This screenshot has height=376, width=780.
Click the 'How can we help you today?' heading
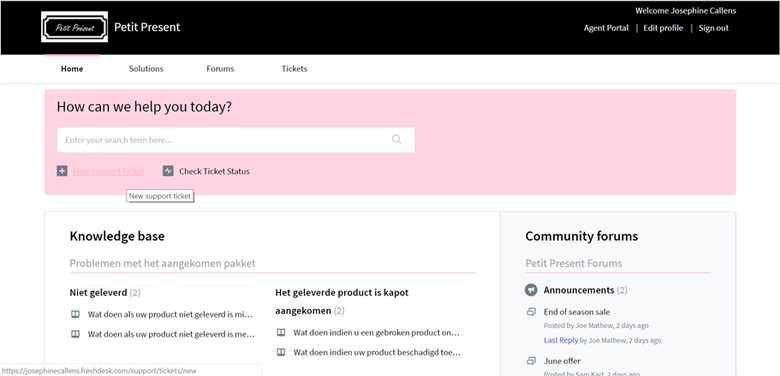[x=144, y=106]
